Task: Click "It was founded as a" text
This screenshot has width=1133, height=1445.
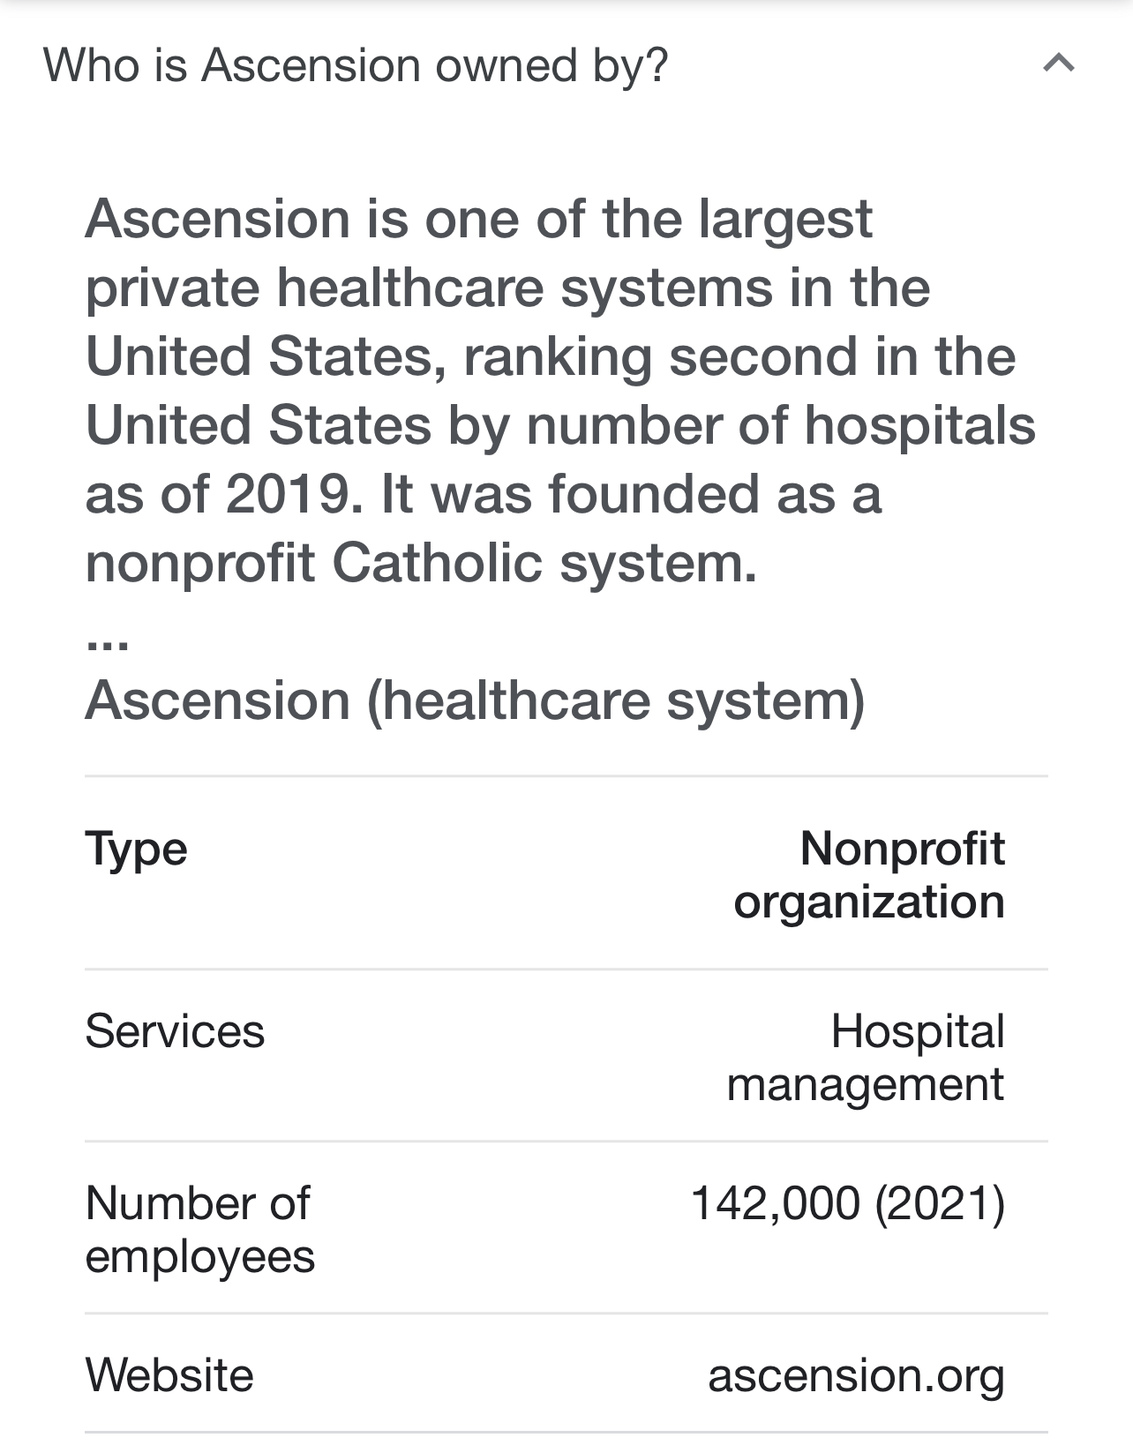Action: 631,494
